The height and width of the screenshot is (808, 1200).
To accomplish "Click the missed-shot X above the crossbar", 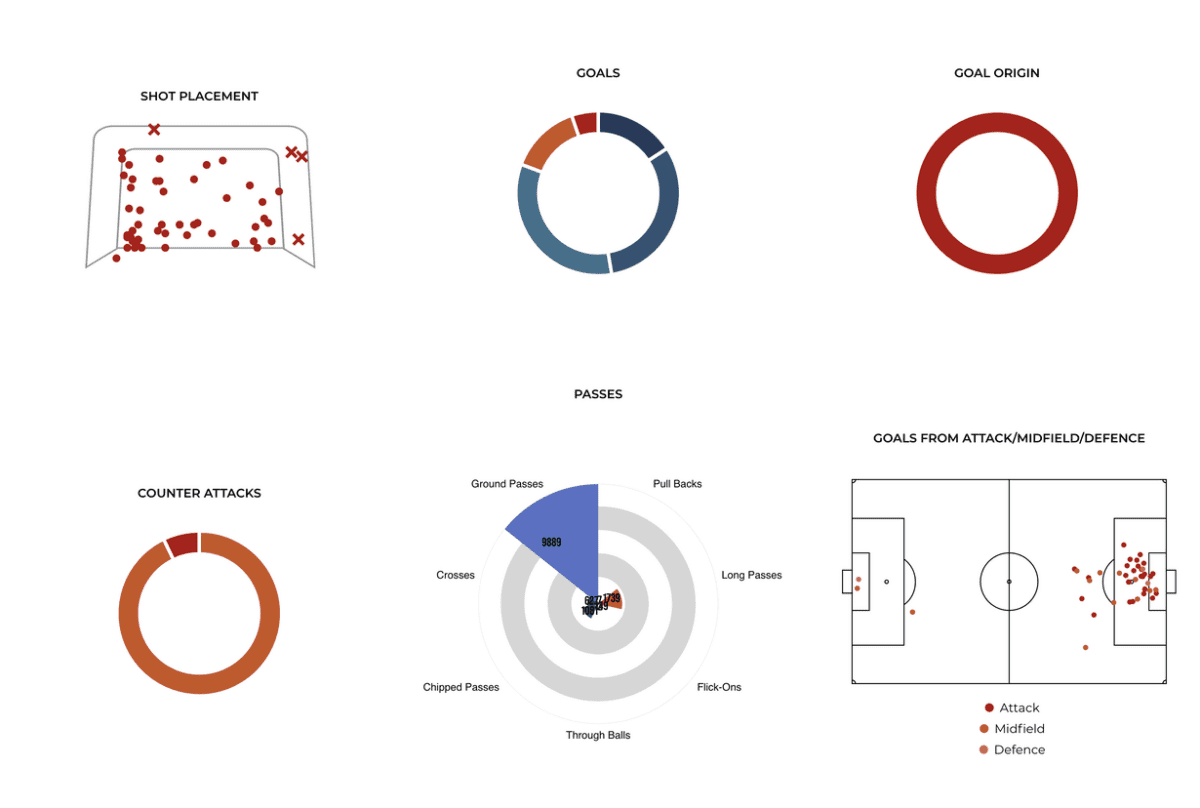I will [153, 129].
